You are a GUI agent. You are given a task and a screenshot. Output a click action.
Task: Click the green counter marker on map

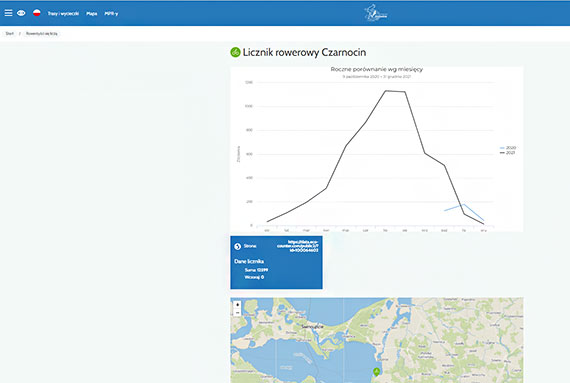click(x=377, y=372)
